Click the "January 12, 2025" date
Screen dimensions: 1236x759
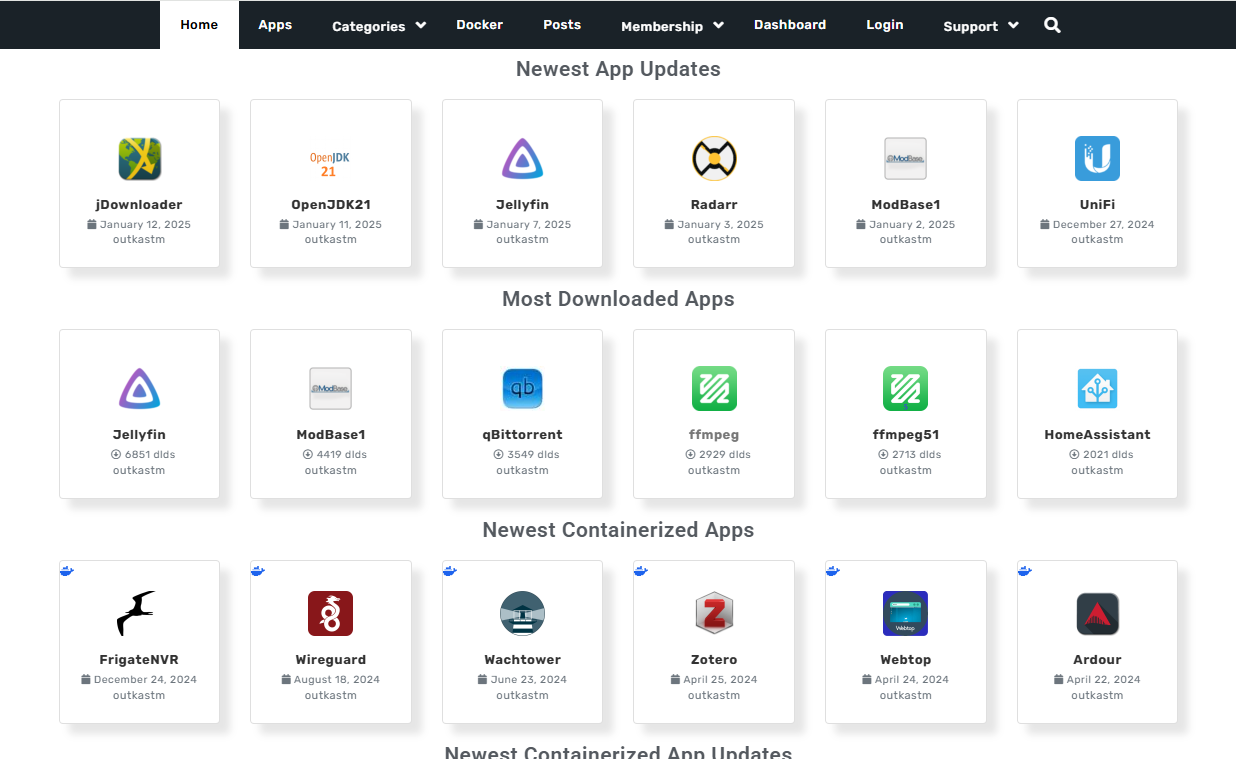click(145, 224)
